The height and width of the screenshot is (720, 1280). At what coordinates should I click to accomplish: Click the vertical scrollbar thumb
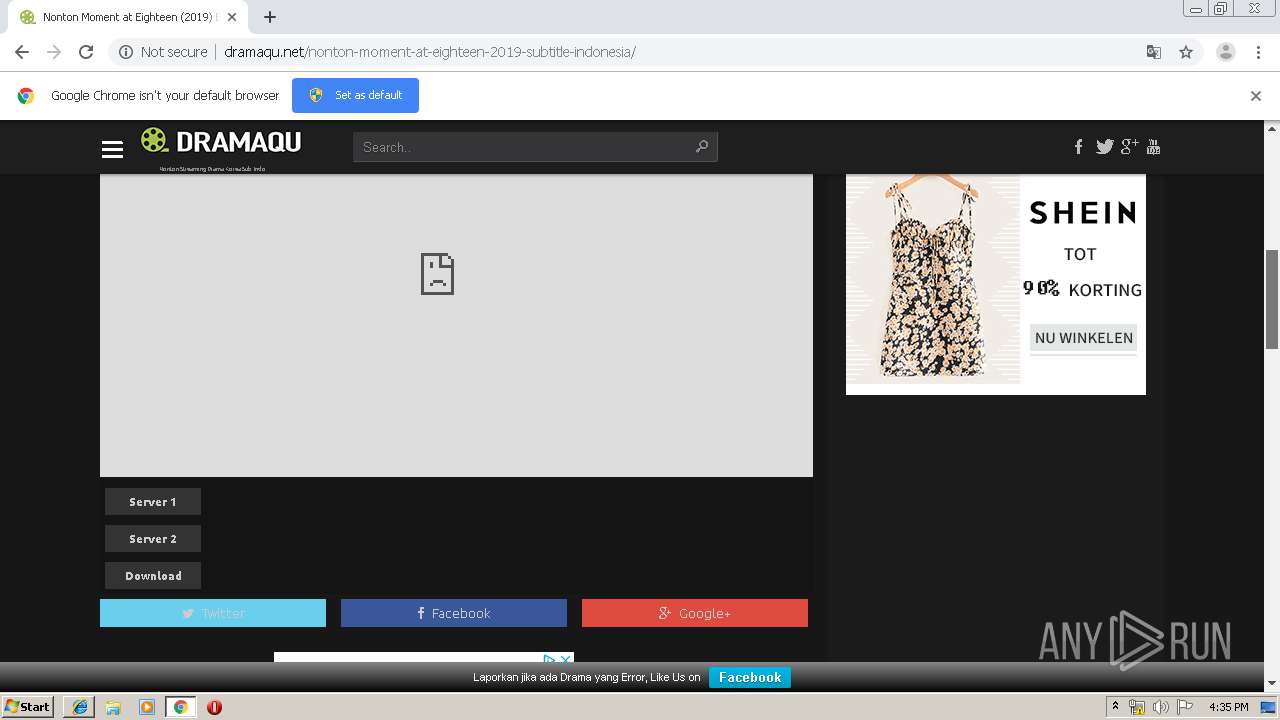pos(1272,299)
